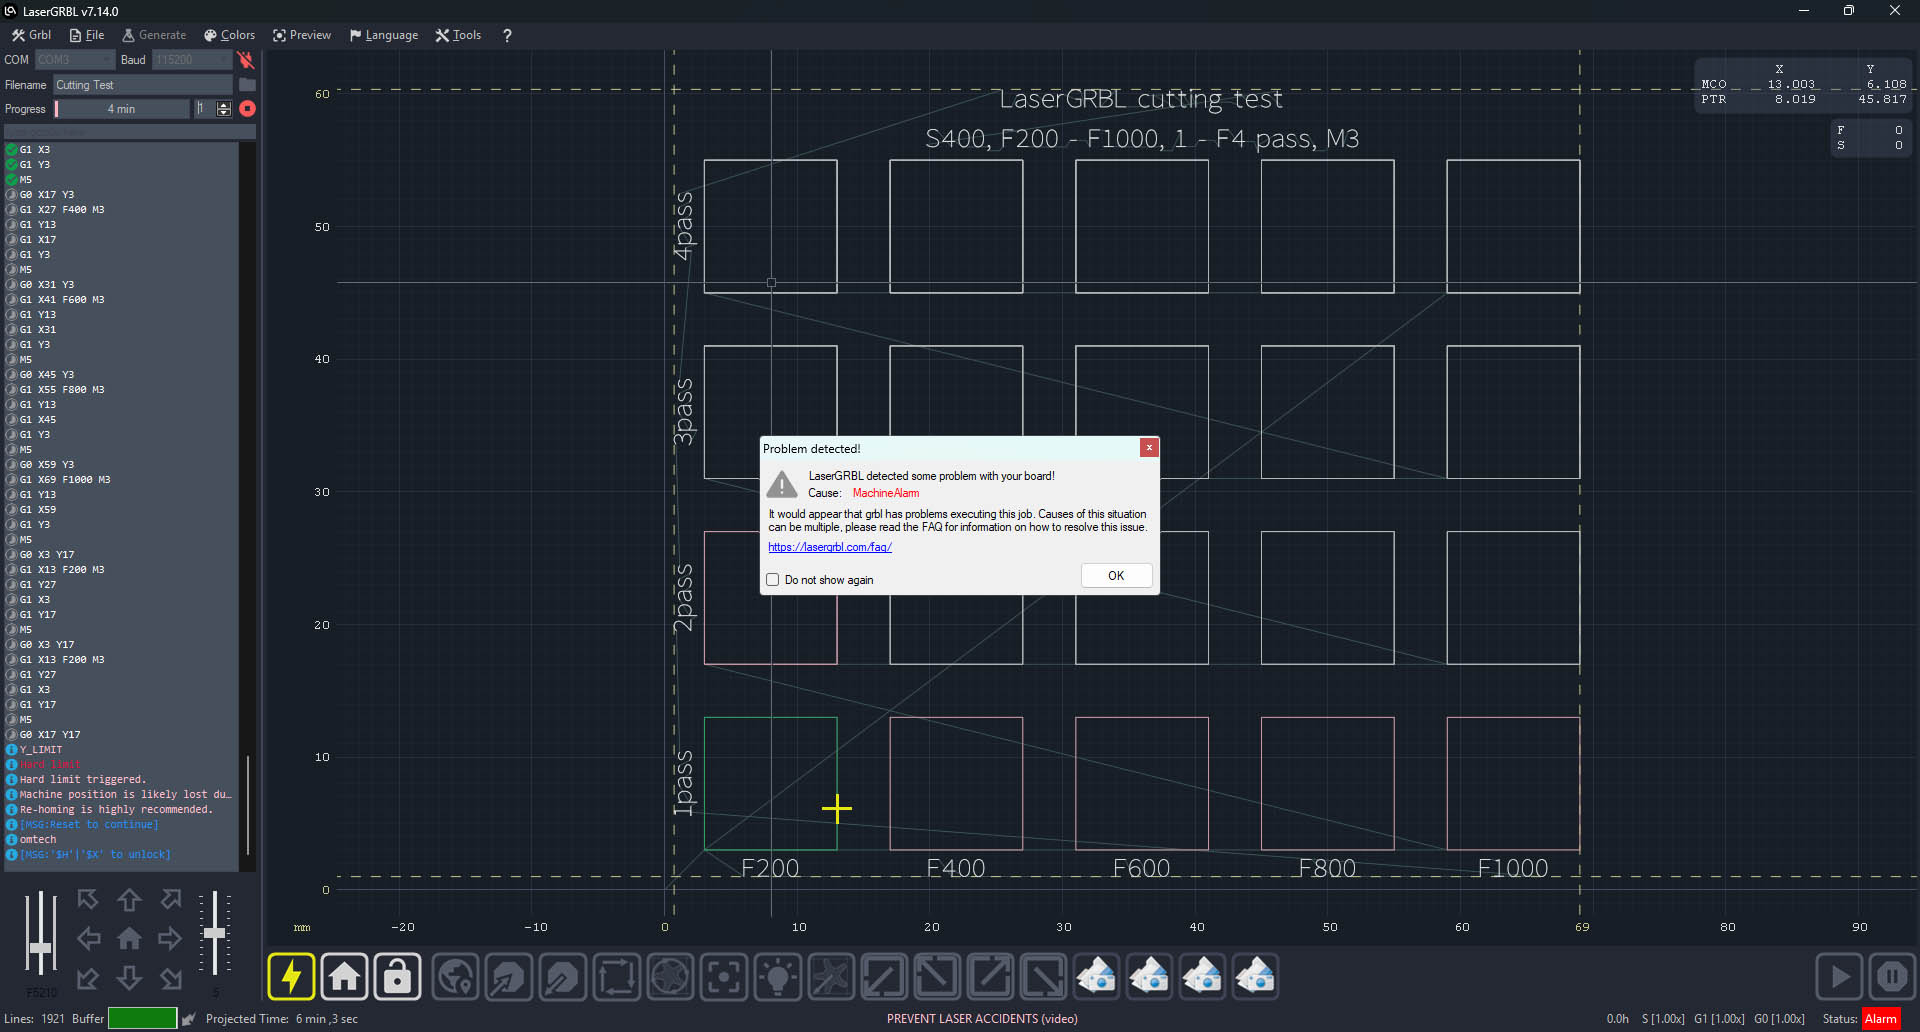The height and width of the screenshot is (1032, 1920).
Task: Open the COM port dropdown
Action: 74,60
